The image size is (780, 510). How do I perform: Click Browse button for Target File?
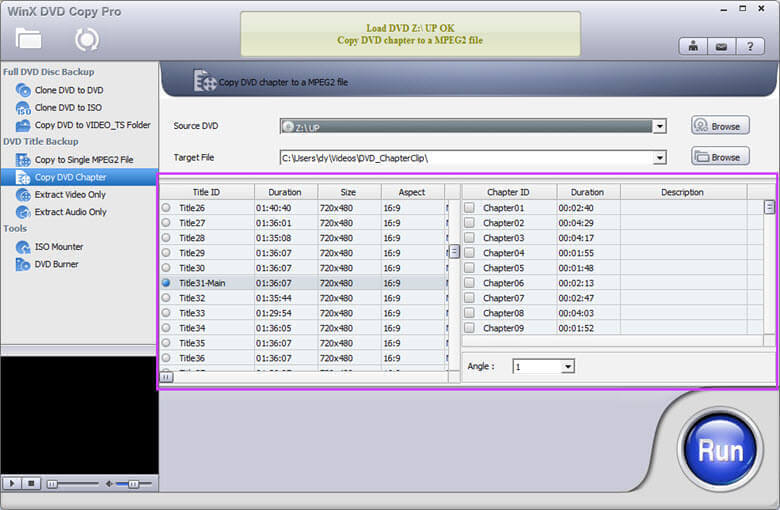720,157
